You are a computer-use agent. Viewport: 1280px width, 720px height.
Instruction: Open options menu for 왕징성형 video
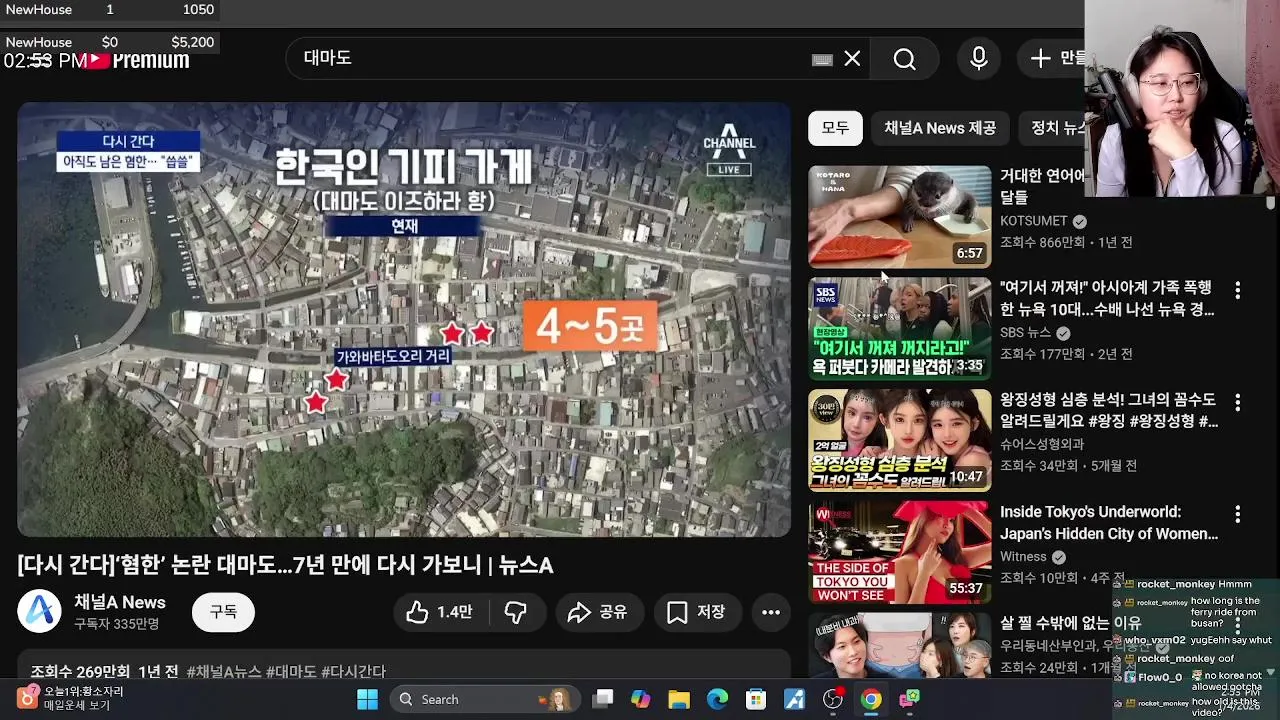[1238, 402]
